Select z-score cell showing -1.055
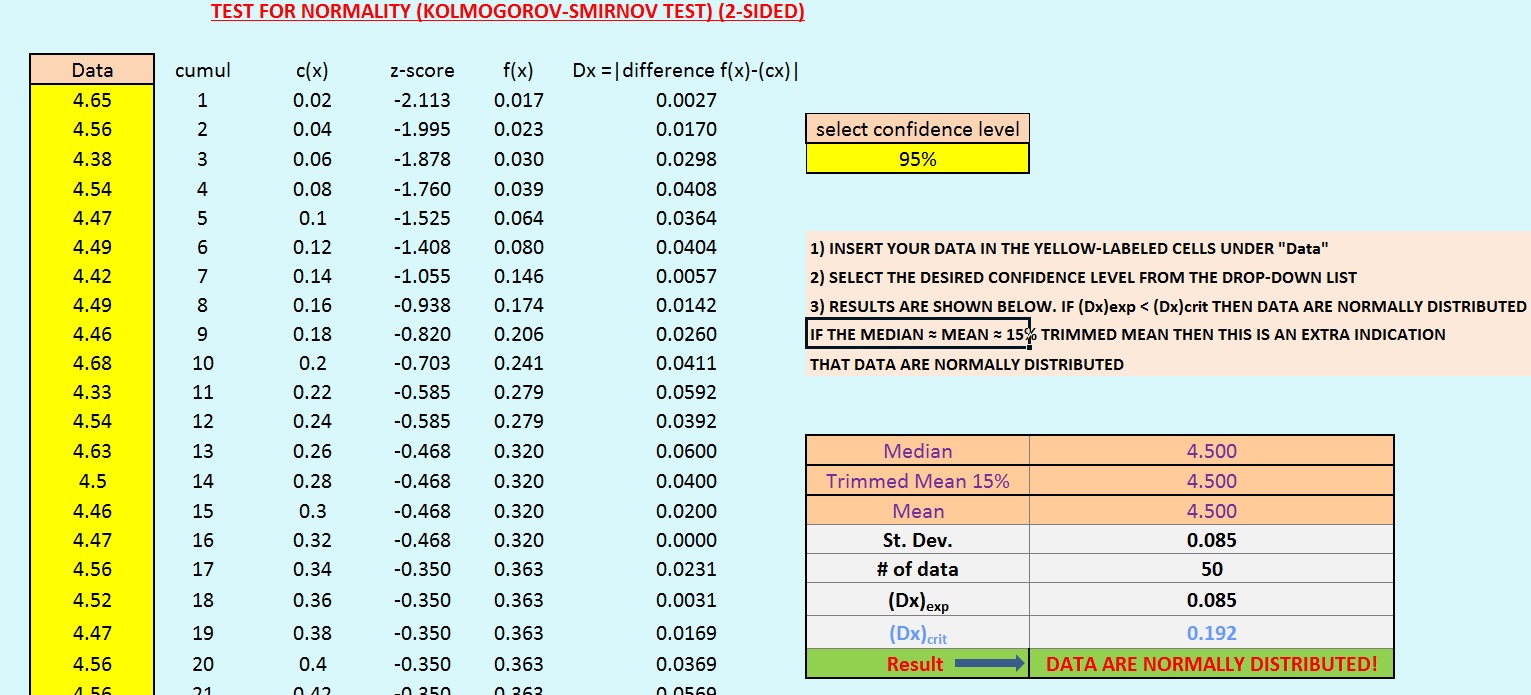Viewport: 1531px width, 695px height. coord(422,276)
